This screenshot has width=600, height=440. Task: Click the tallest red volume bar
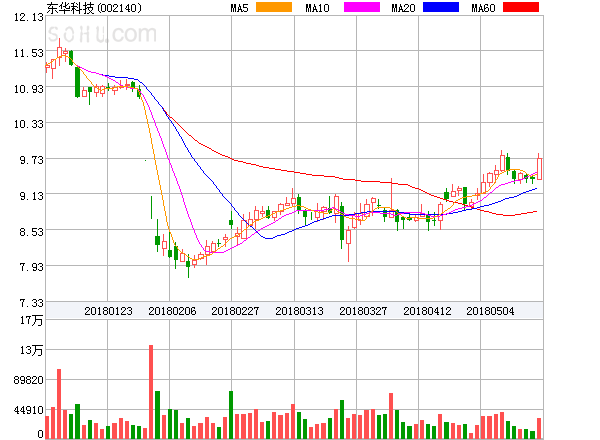coord(151,392)
